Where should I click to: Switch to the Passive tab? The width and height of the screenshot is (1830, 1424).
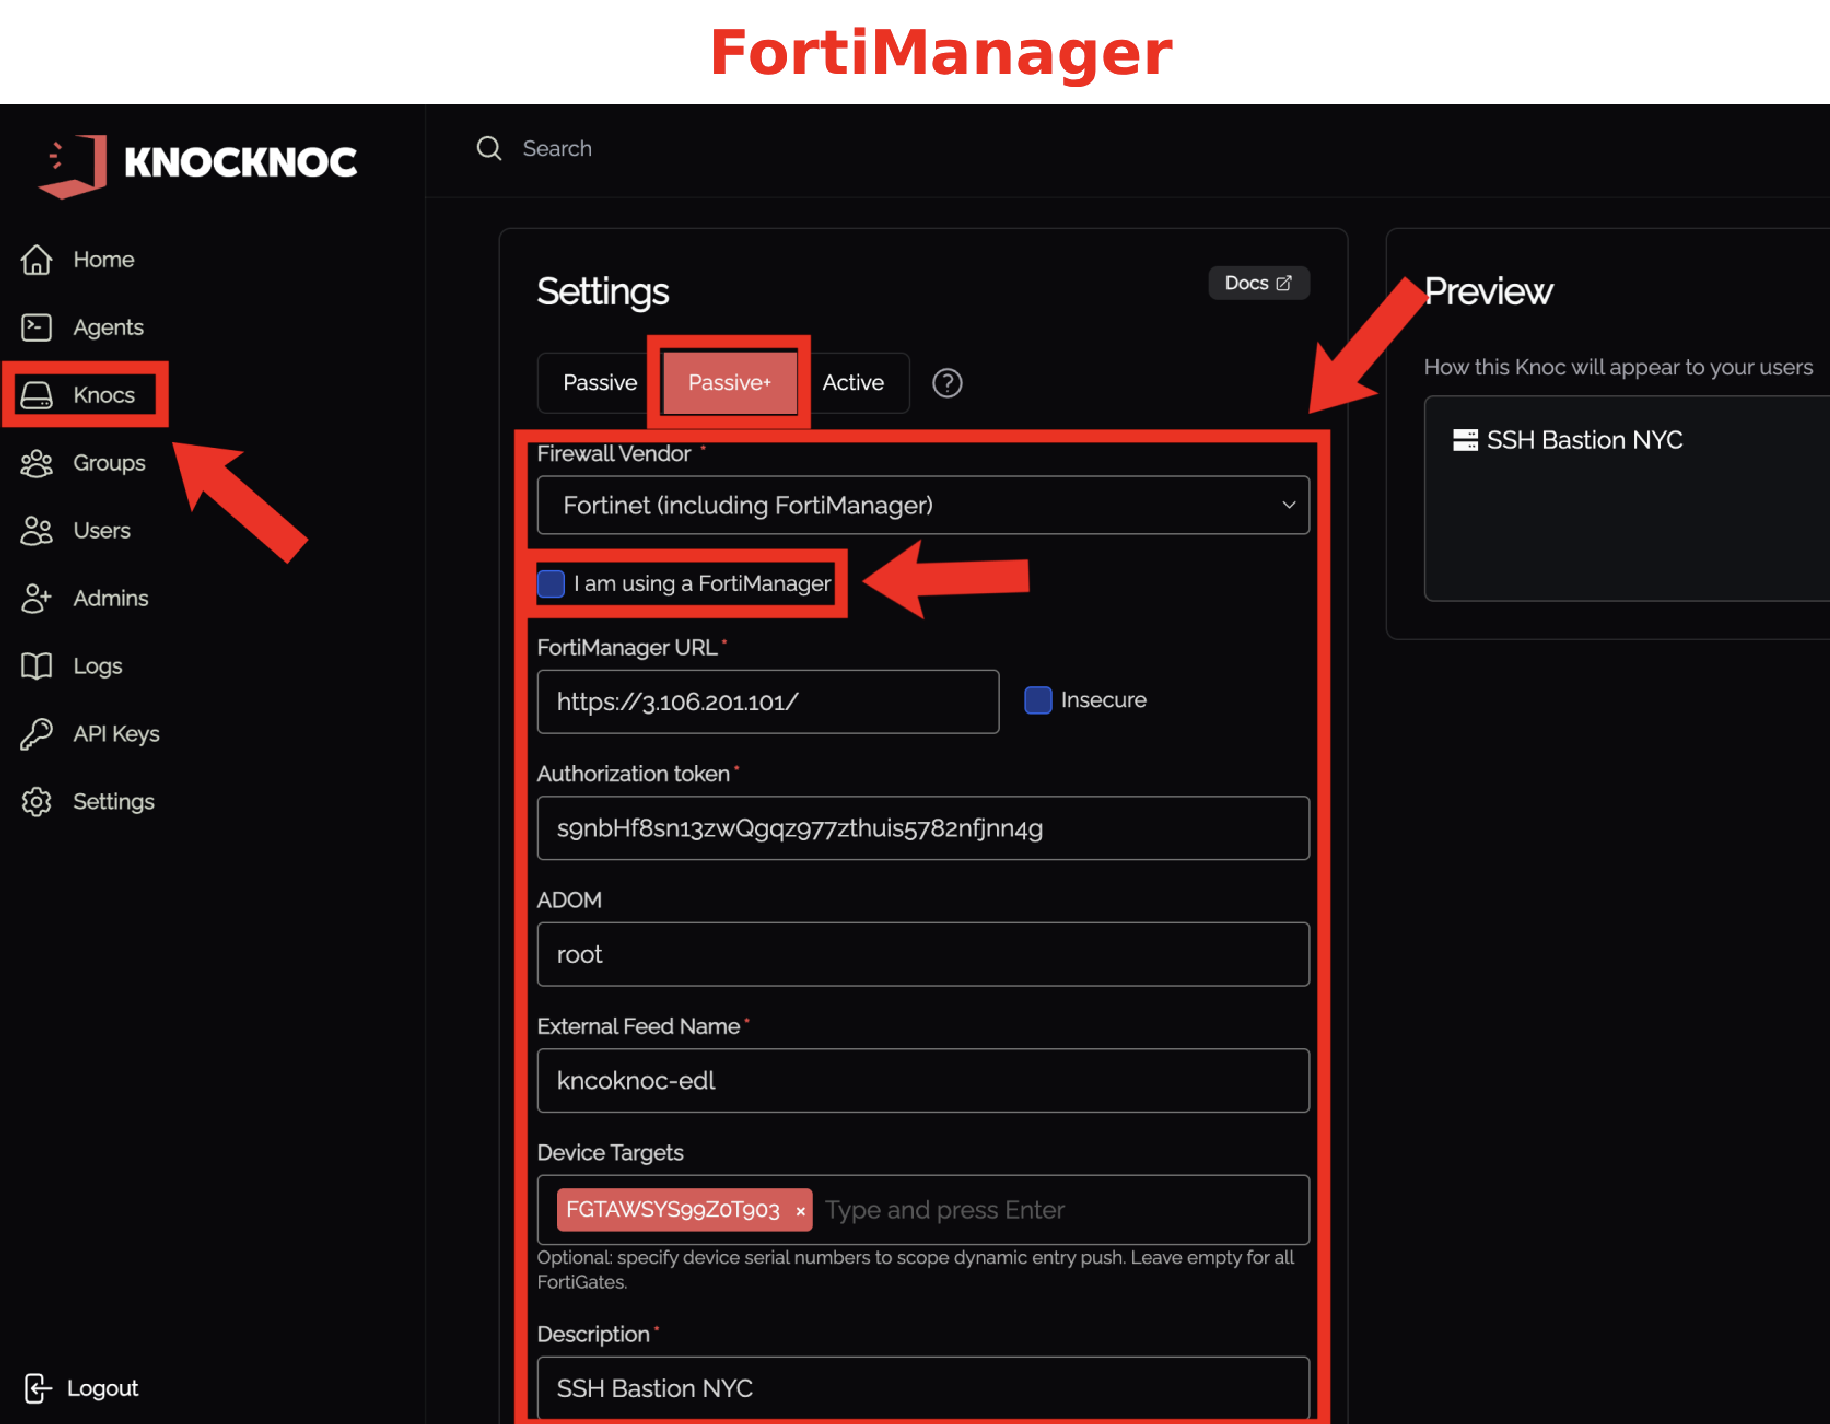pos(600,383)
